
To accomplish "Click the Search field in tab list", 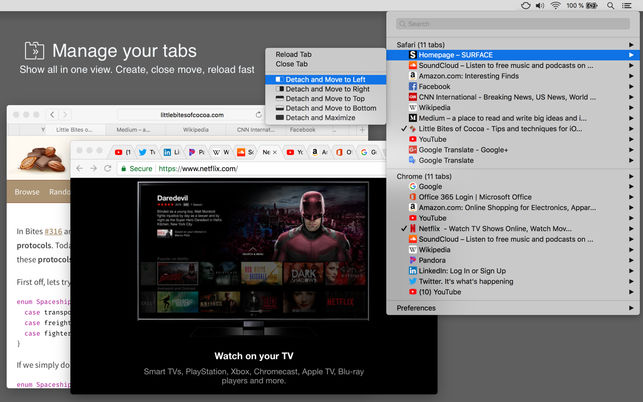I will (x=513, y=24).
